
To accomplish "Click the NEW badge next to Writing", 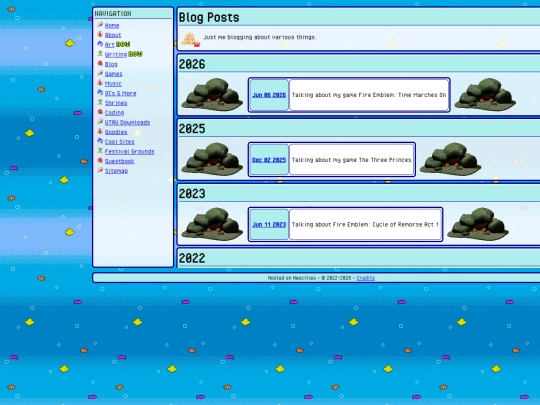I will 135,54.
